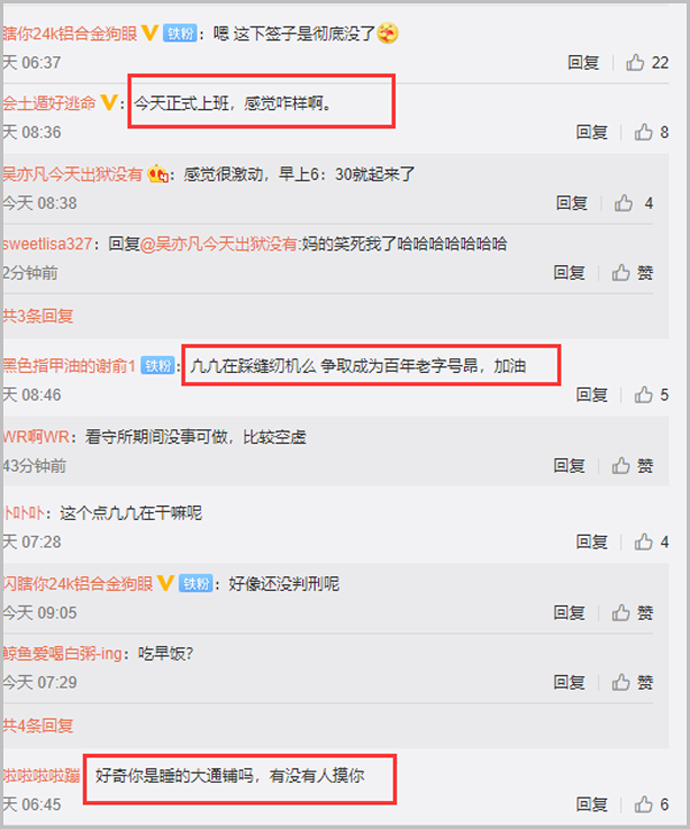
Task: Like the 大通铺 comment with 6 likes
Action: (x=643, y=804)
